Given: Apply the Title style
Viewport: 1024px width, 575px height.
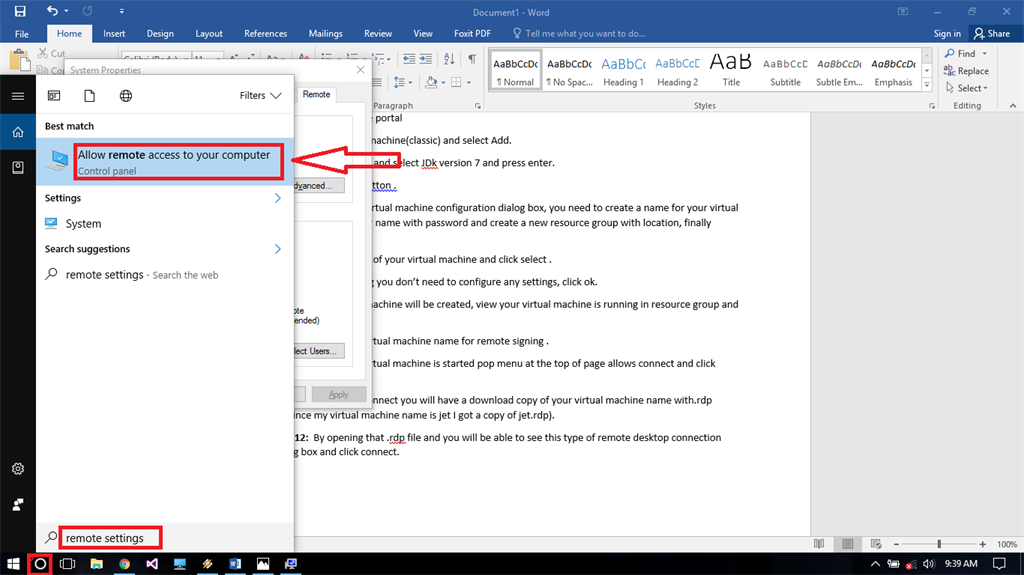Looking at the screenshot, I should (x=731, y=70).
